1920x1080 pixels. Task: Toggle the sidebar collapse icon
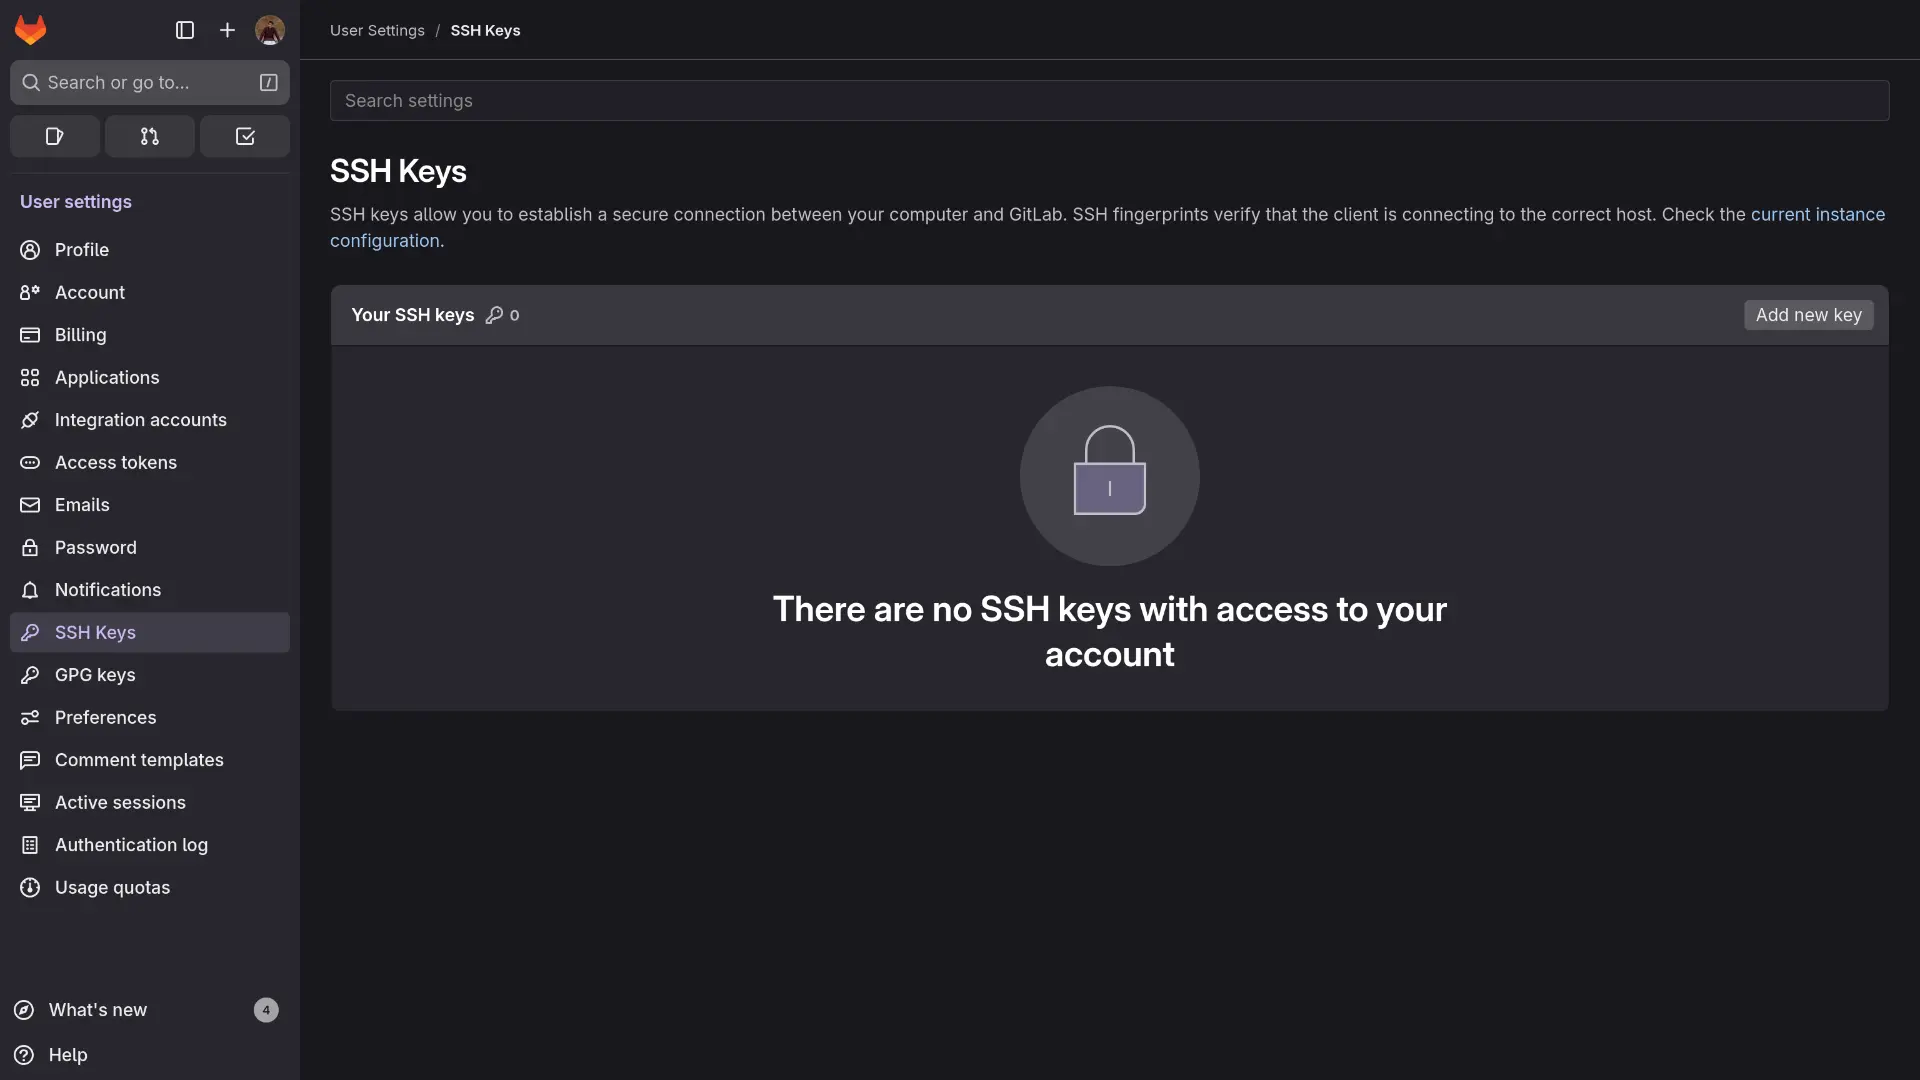(185, 30)
